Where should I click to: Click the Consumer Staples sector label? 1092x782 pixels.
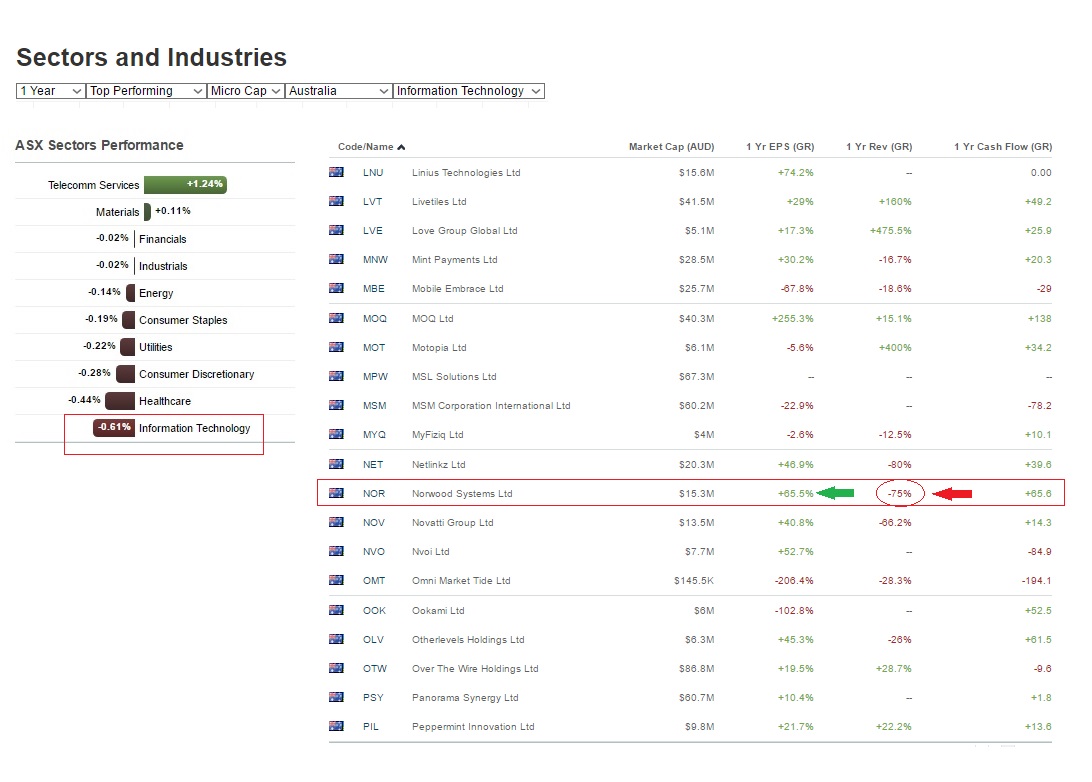[183, 320]
